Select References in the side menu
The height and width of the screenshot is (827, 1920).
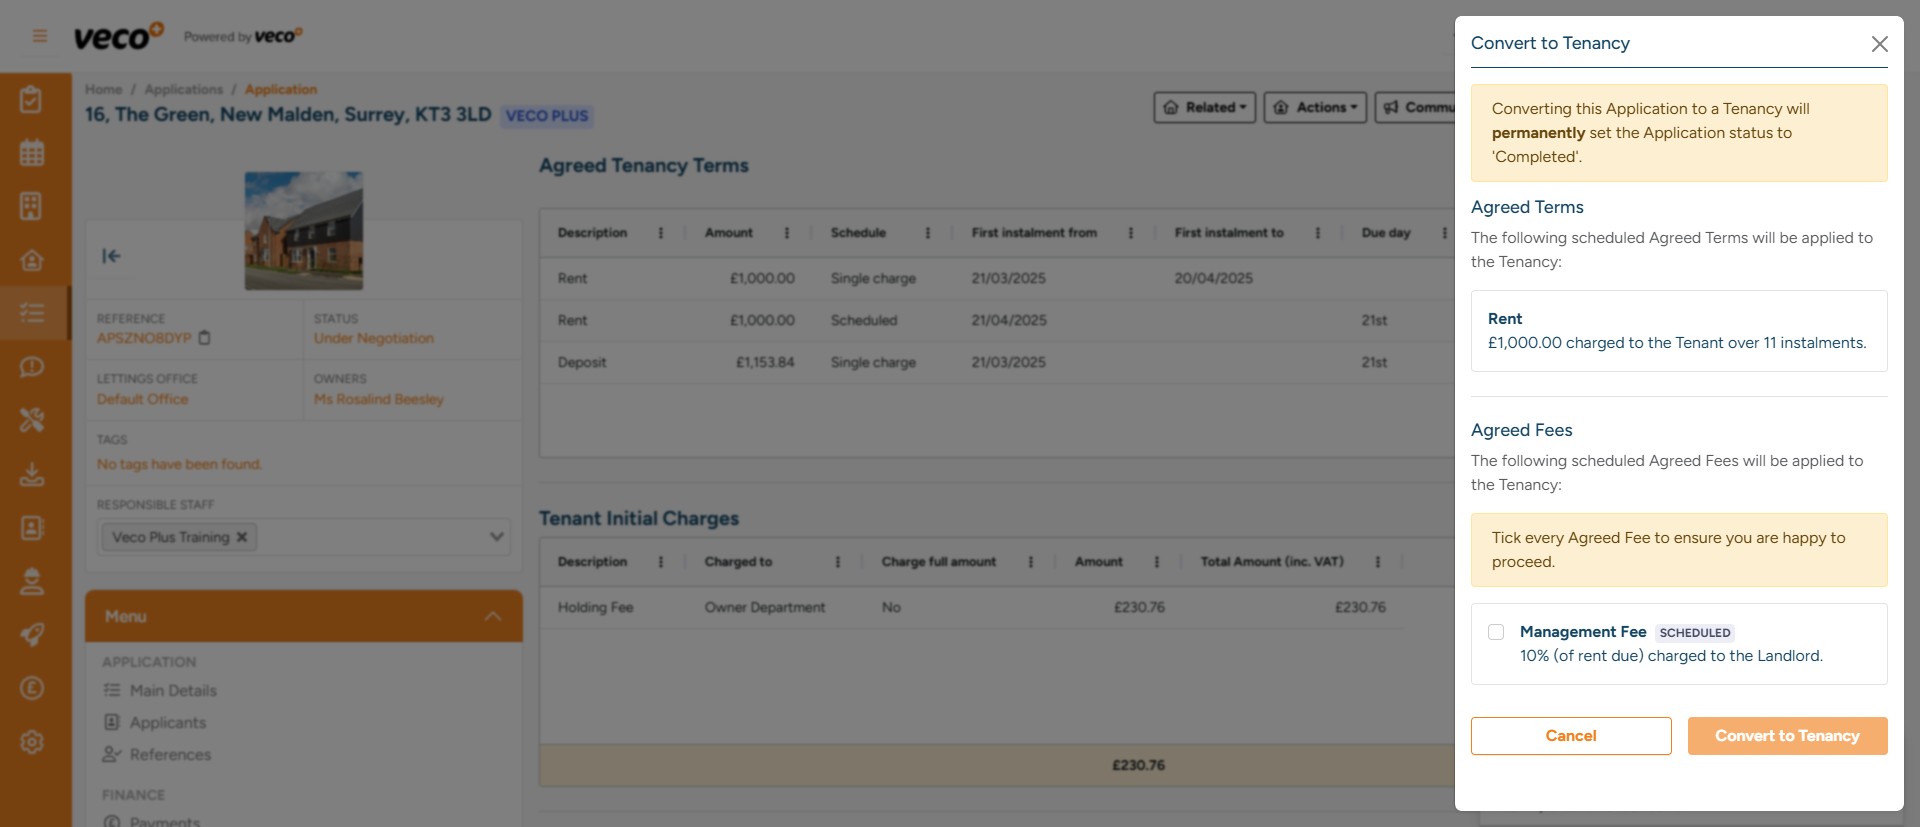click(170, 755)
